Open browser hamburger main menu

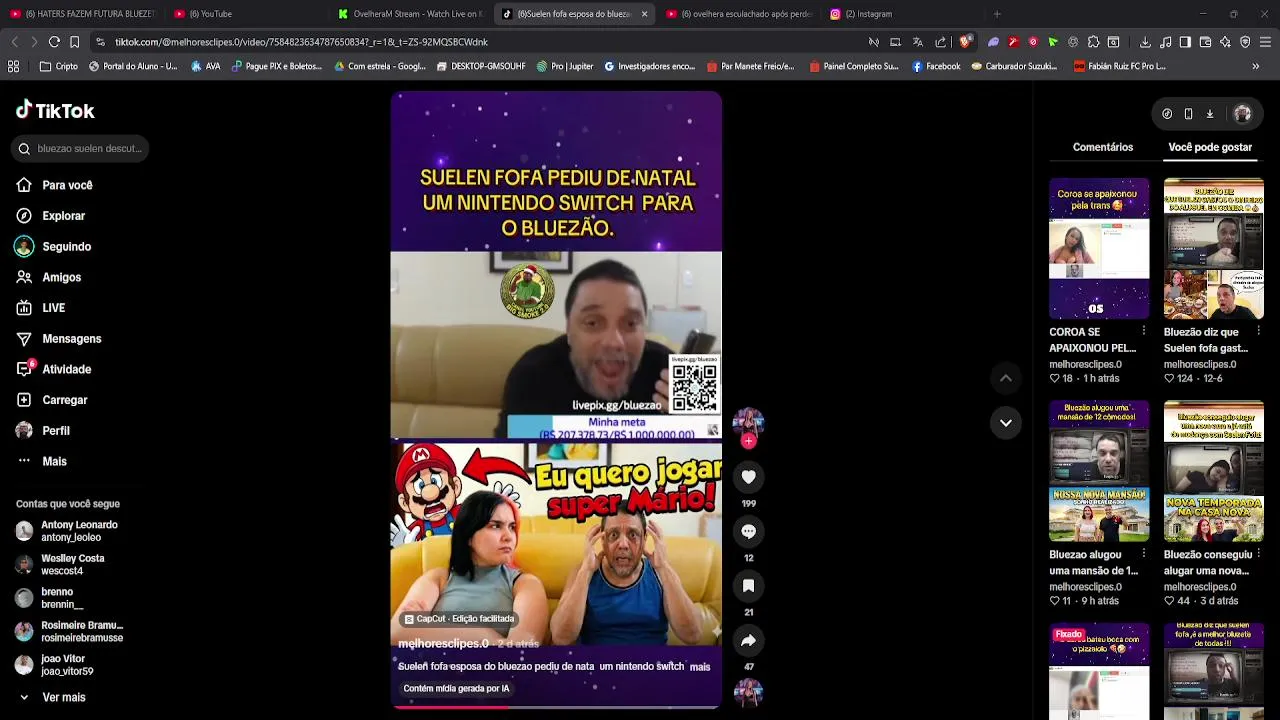pos(1265,42)
